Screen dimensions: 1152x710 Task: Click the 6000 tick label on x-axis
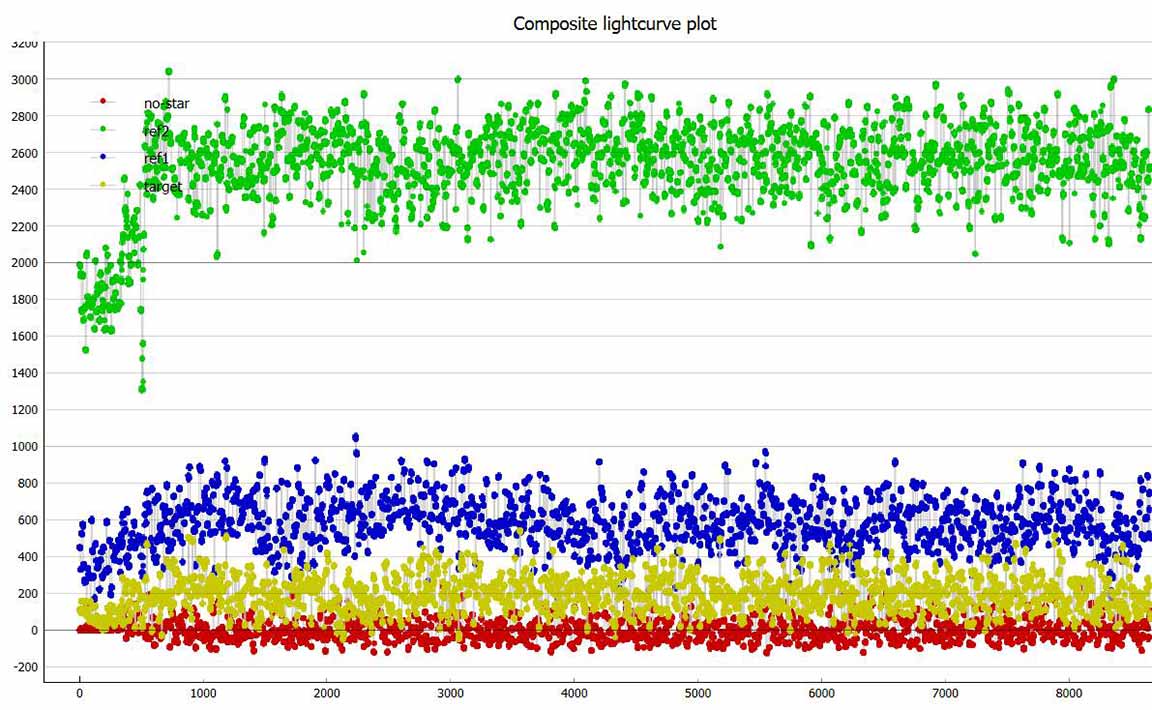pos(821,692)
